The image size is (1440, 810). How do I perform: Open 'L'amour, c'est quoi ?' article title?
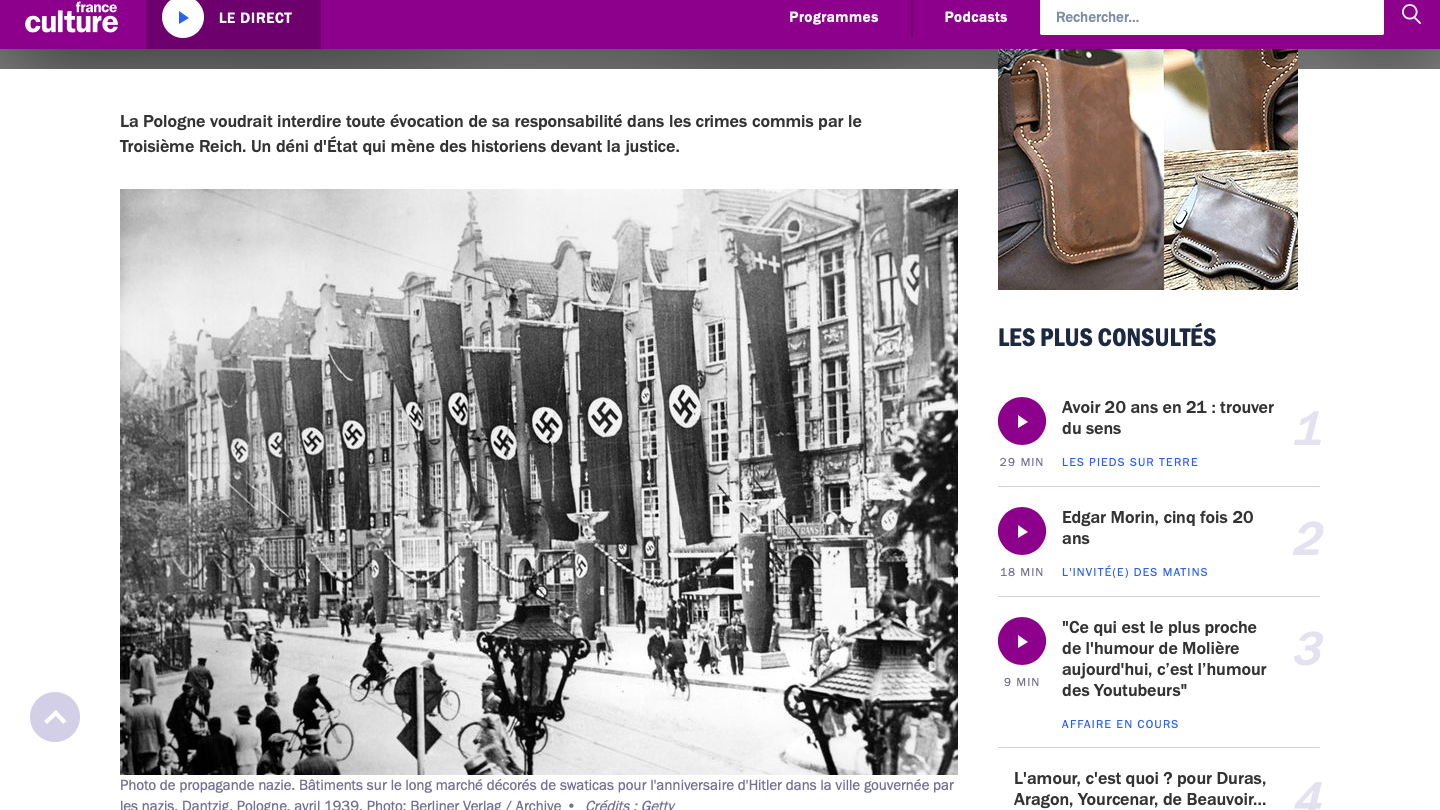tap(1140, 788)
